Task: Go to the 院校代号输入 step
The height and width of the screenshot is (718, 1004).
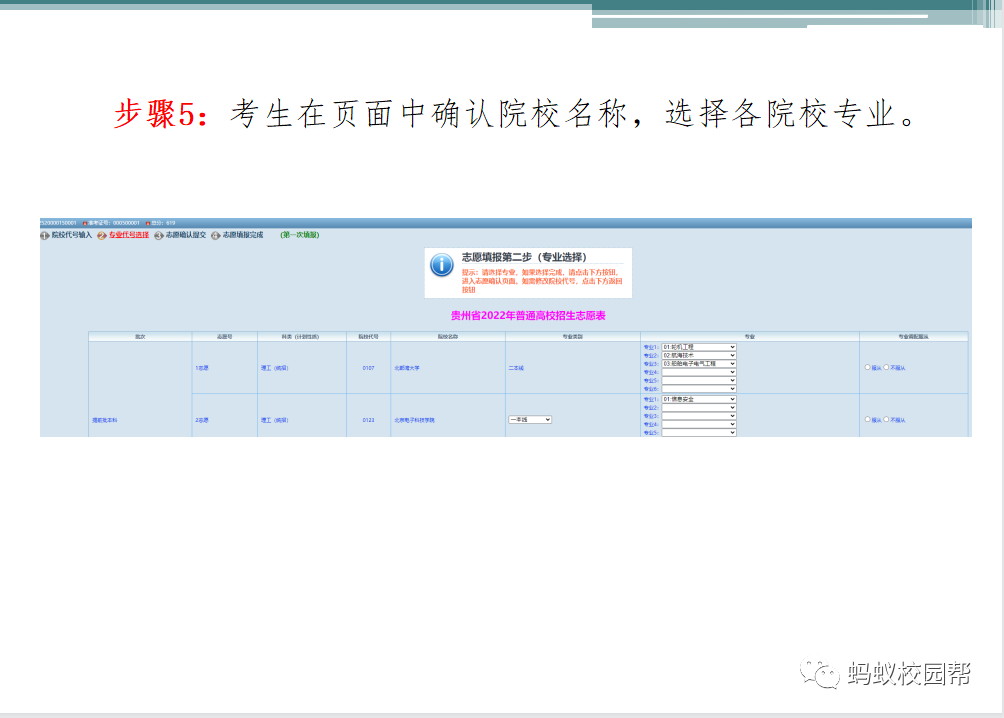Action: [72, 235]
